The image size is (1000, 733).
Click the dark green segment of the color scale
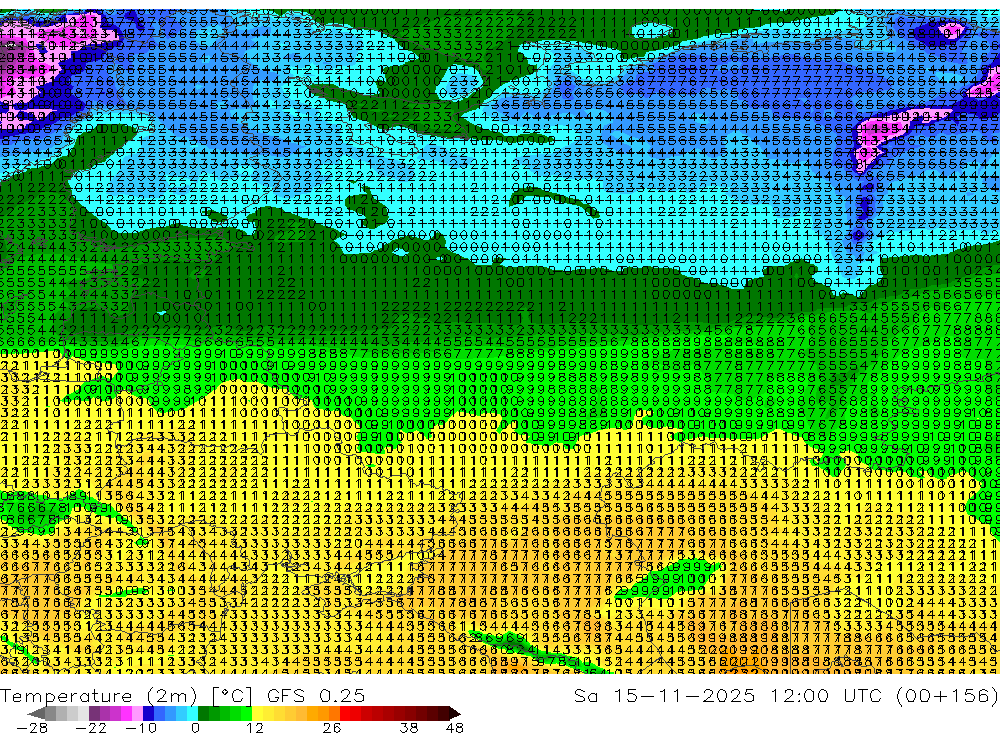coord(203,713)
